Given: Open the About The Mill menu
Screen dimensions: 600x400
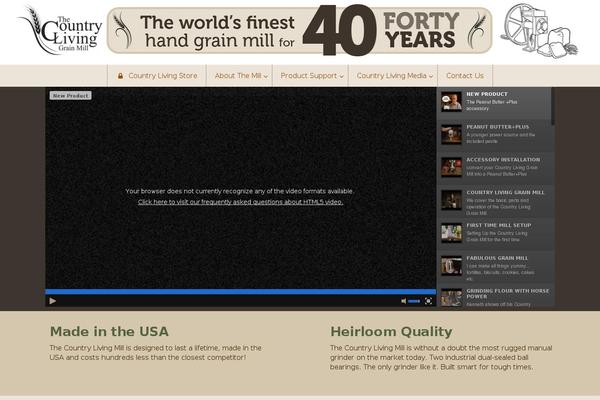Looking at the screenshot, I should pos(240,76).
